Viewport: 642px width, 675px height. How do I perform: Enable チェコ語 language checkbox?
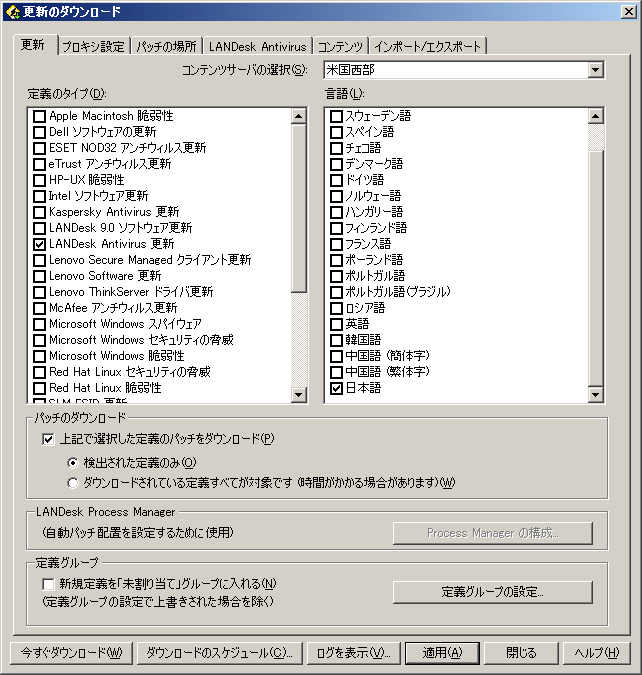[336, 148]
